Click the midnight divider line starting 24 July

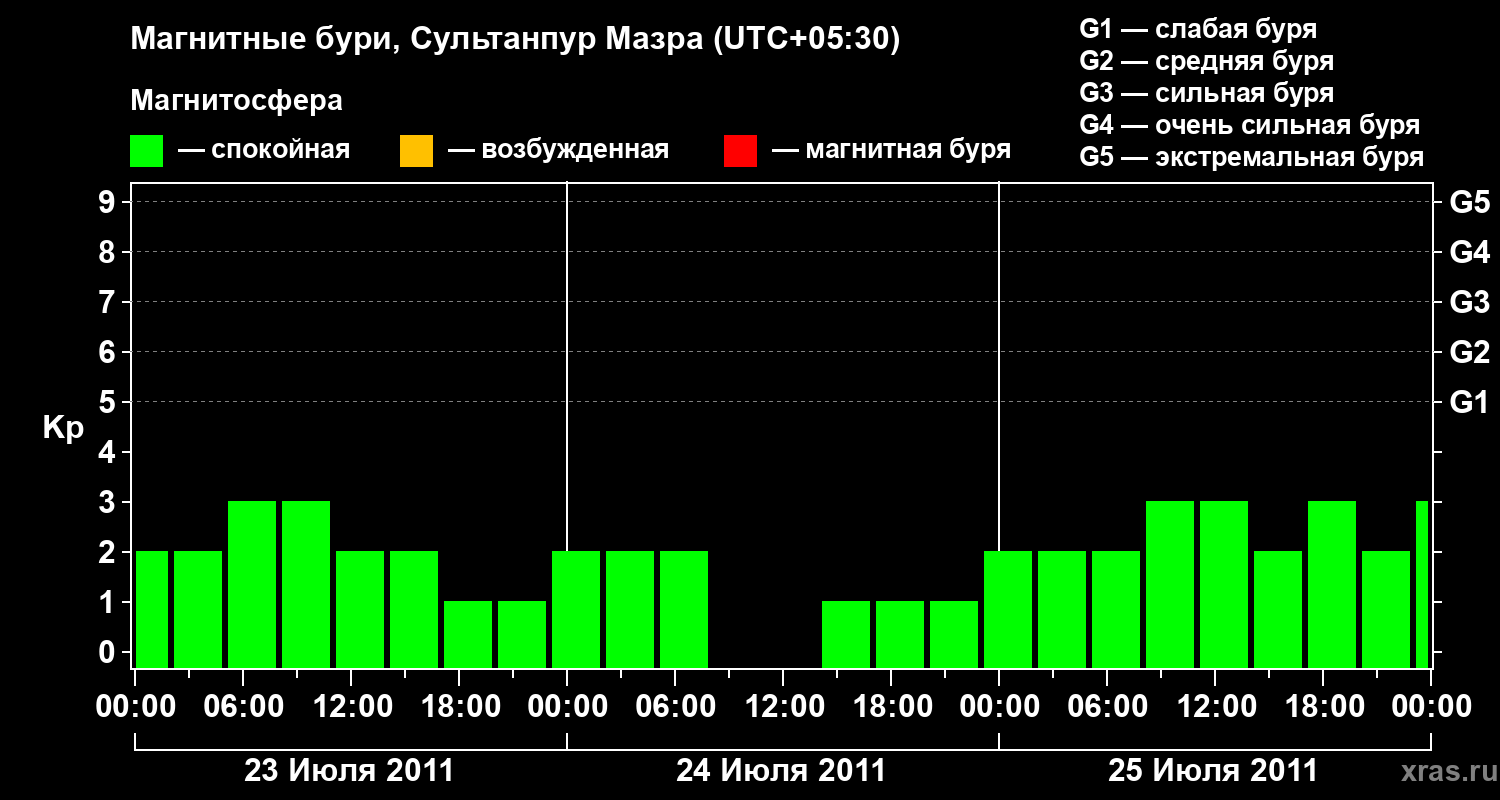567,425
